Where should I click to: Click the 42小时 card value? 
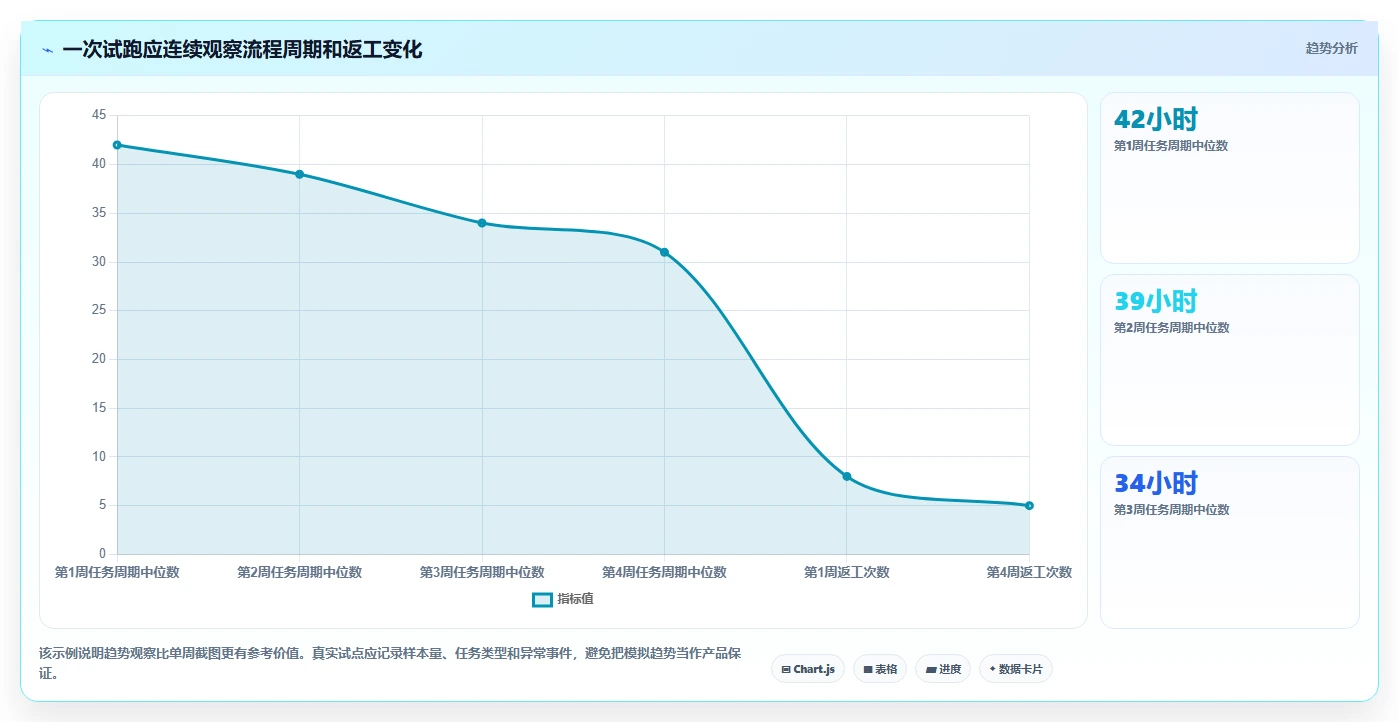coord(1156,119)
